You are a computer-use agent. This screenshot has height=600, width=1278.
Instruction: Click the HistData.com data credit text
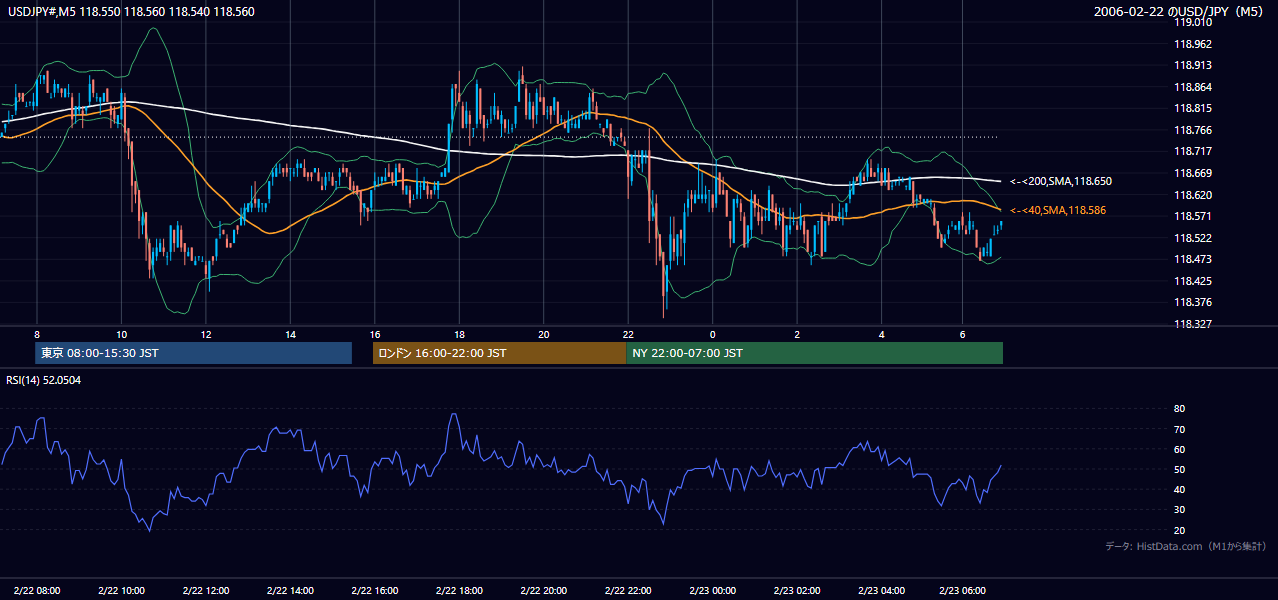[x=1186, y=546]
